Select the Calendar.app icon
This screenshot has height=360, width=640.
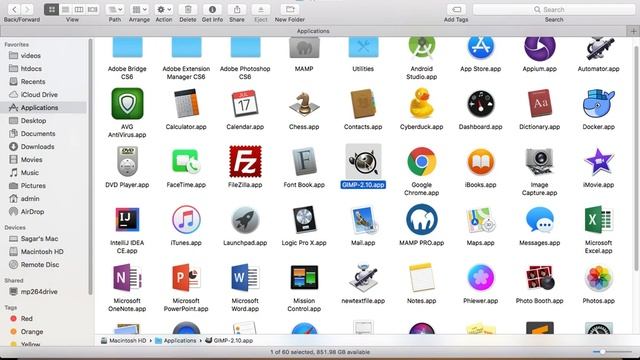click(x=245, y=104)
